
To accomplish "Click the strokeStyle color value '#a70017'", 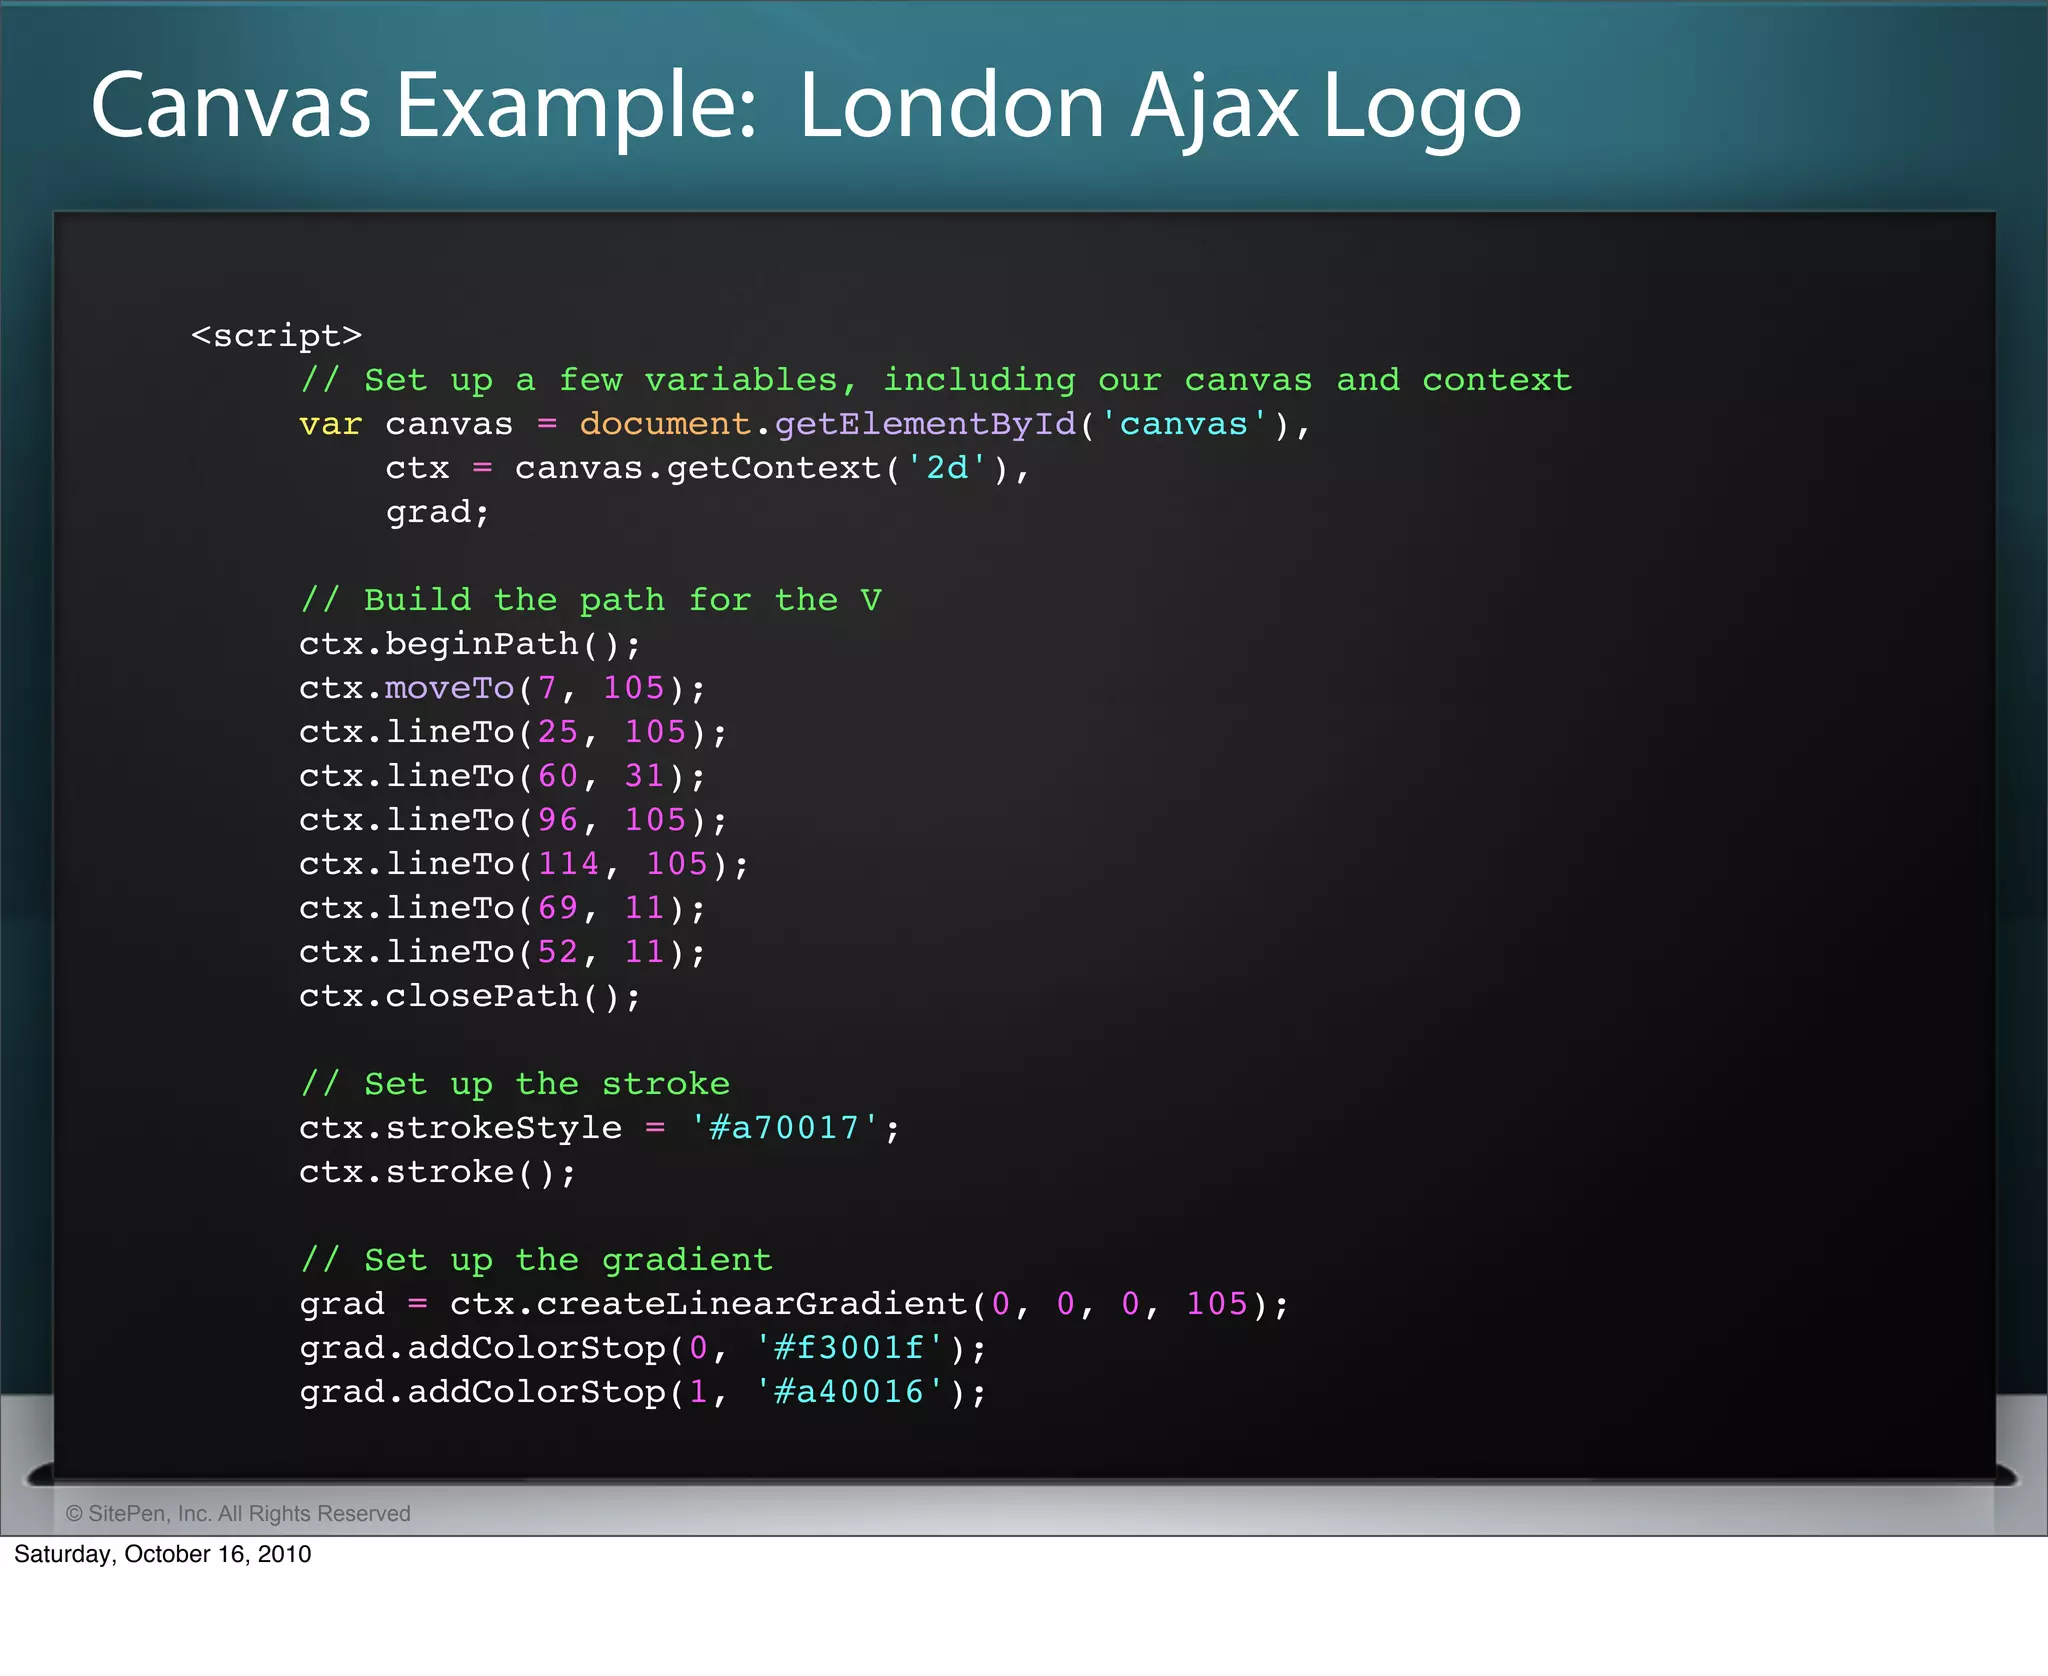I will pyautogui.click(x=785, y=1128).
